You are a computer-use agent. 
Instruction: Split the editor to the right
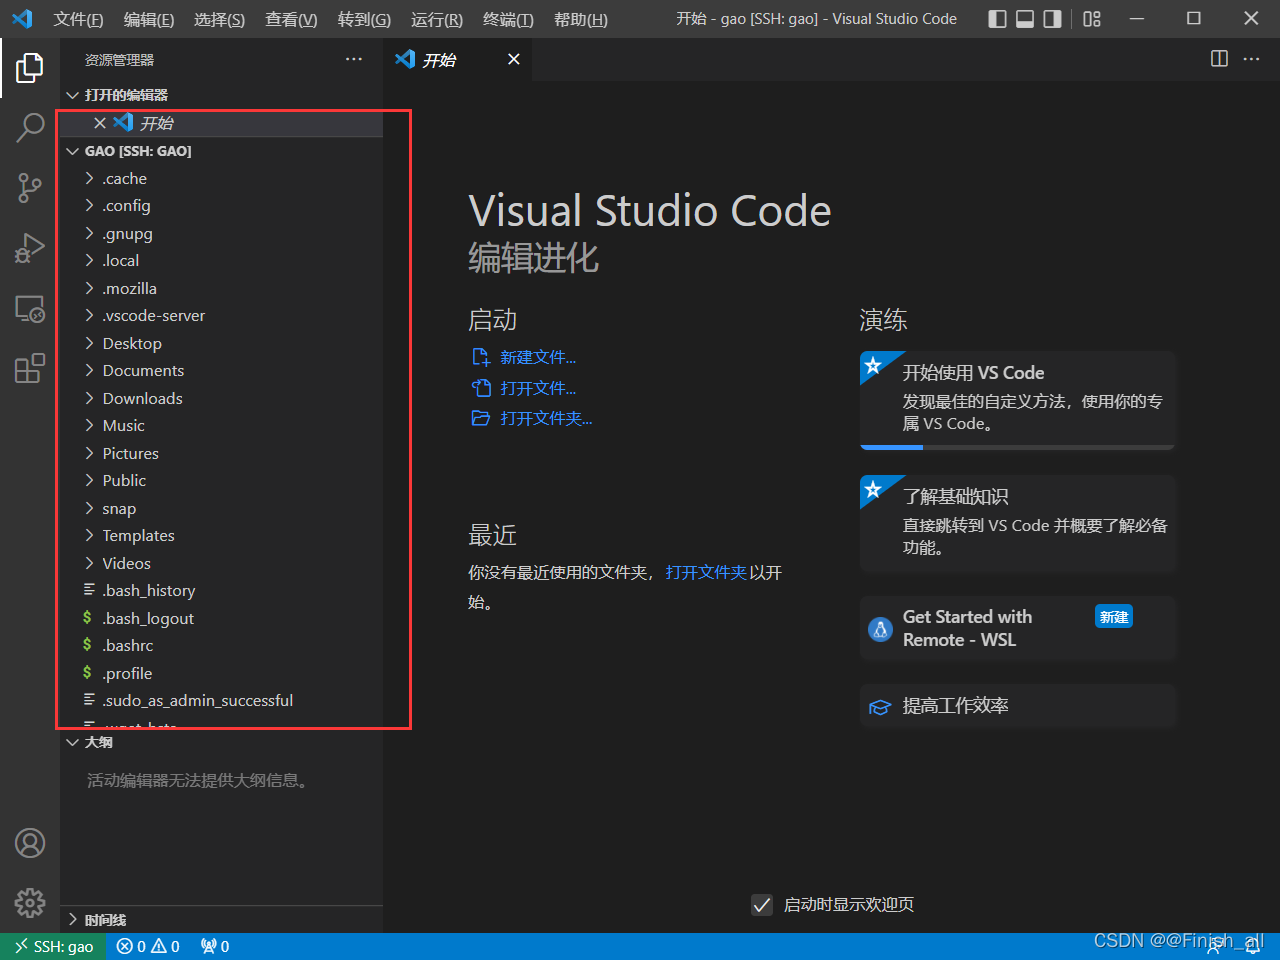[1219, 59]
